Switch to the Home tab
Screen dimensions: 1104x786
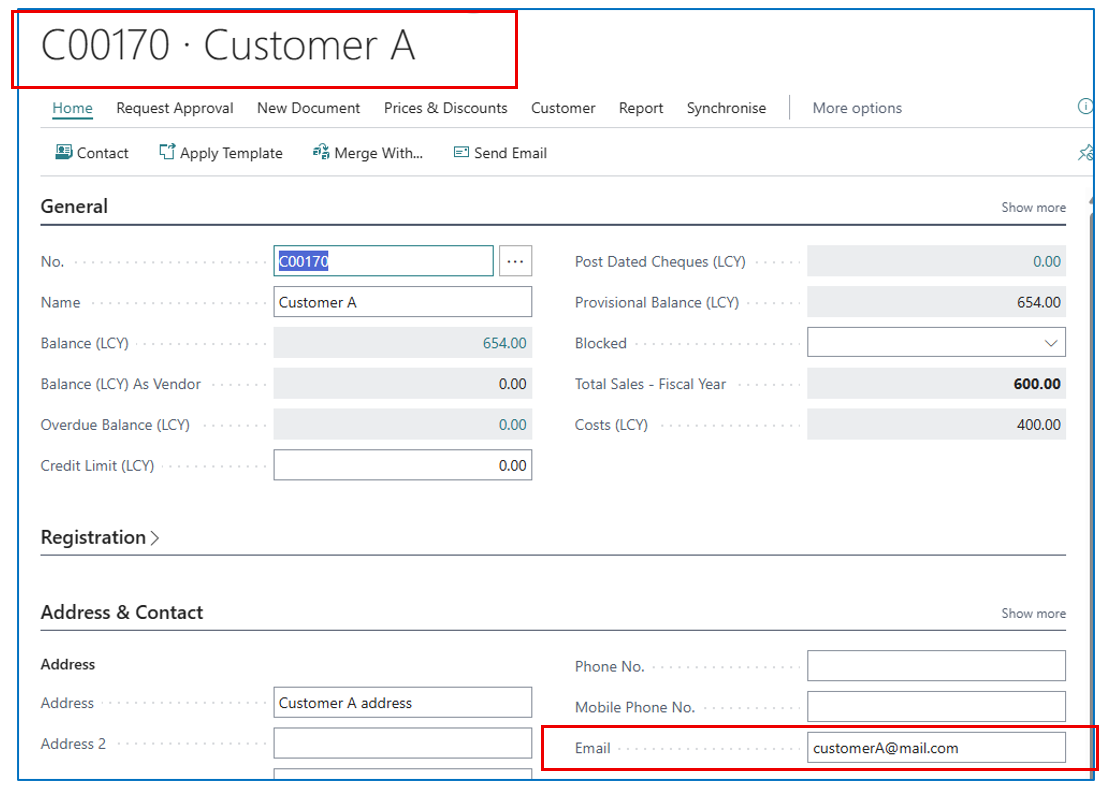pos(72,108)
